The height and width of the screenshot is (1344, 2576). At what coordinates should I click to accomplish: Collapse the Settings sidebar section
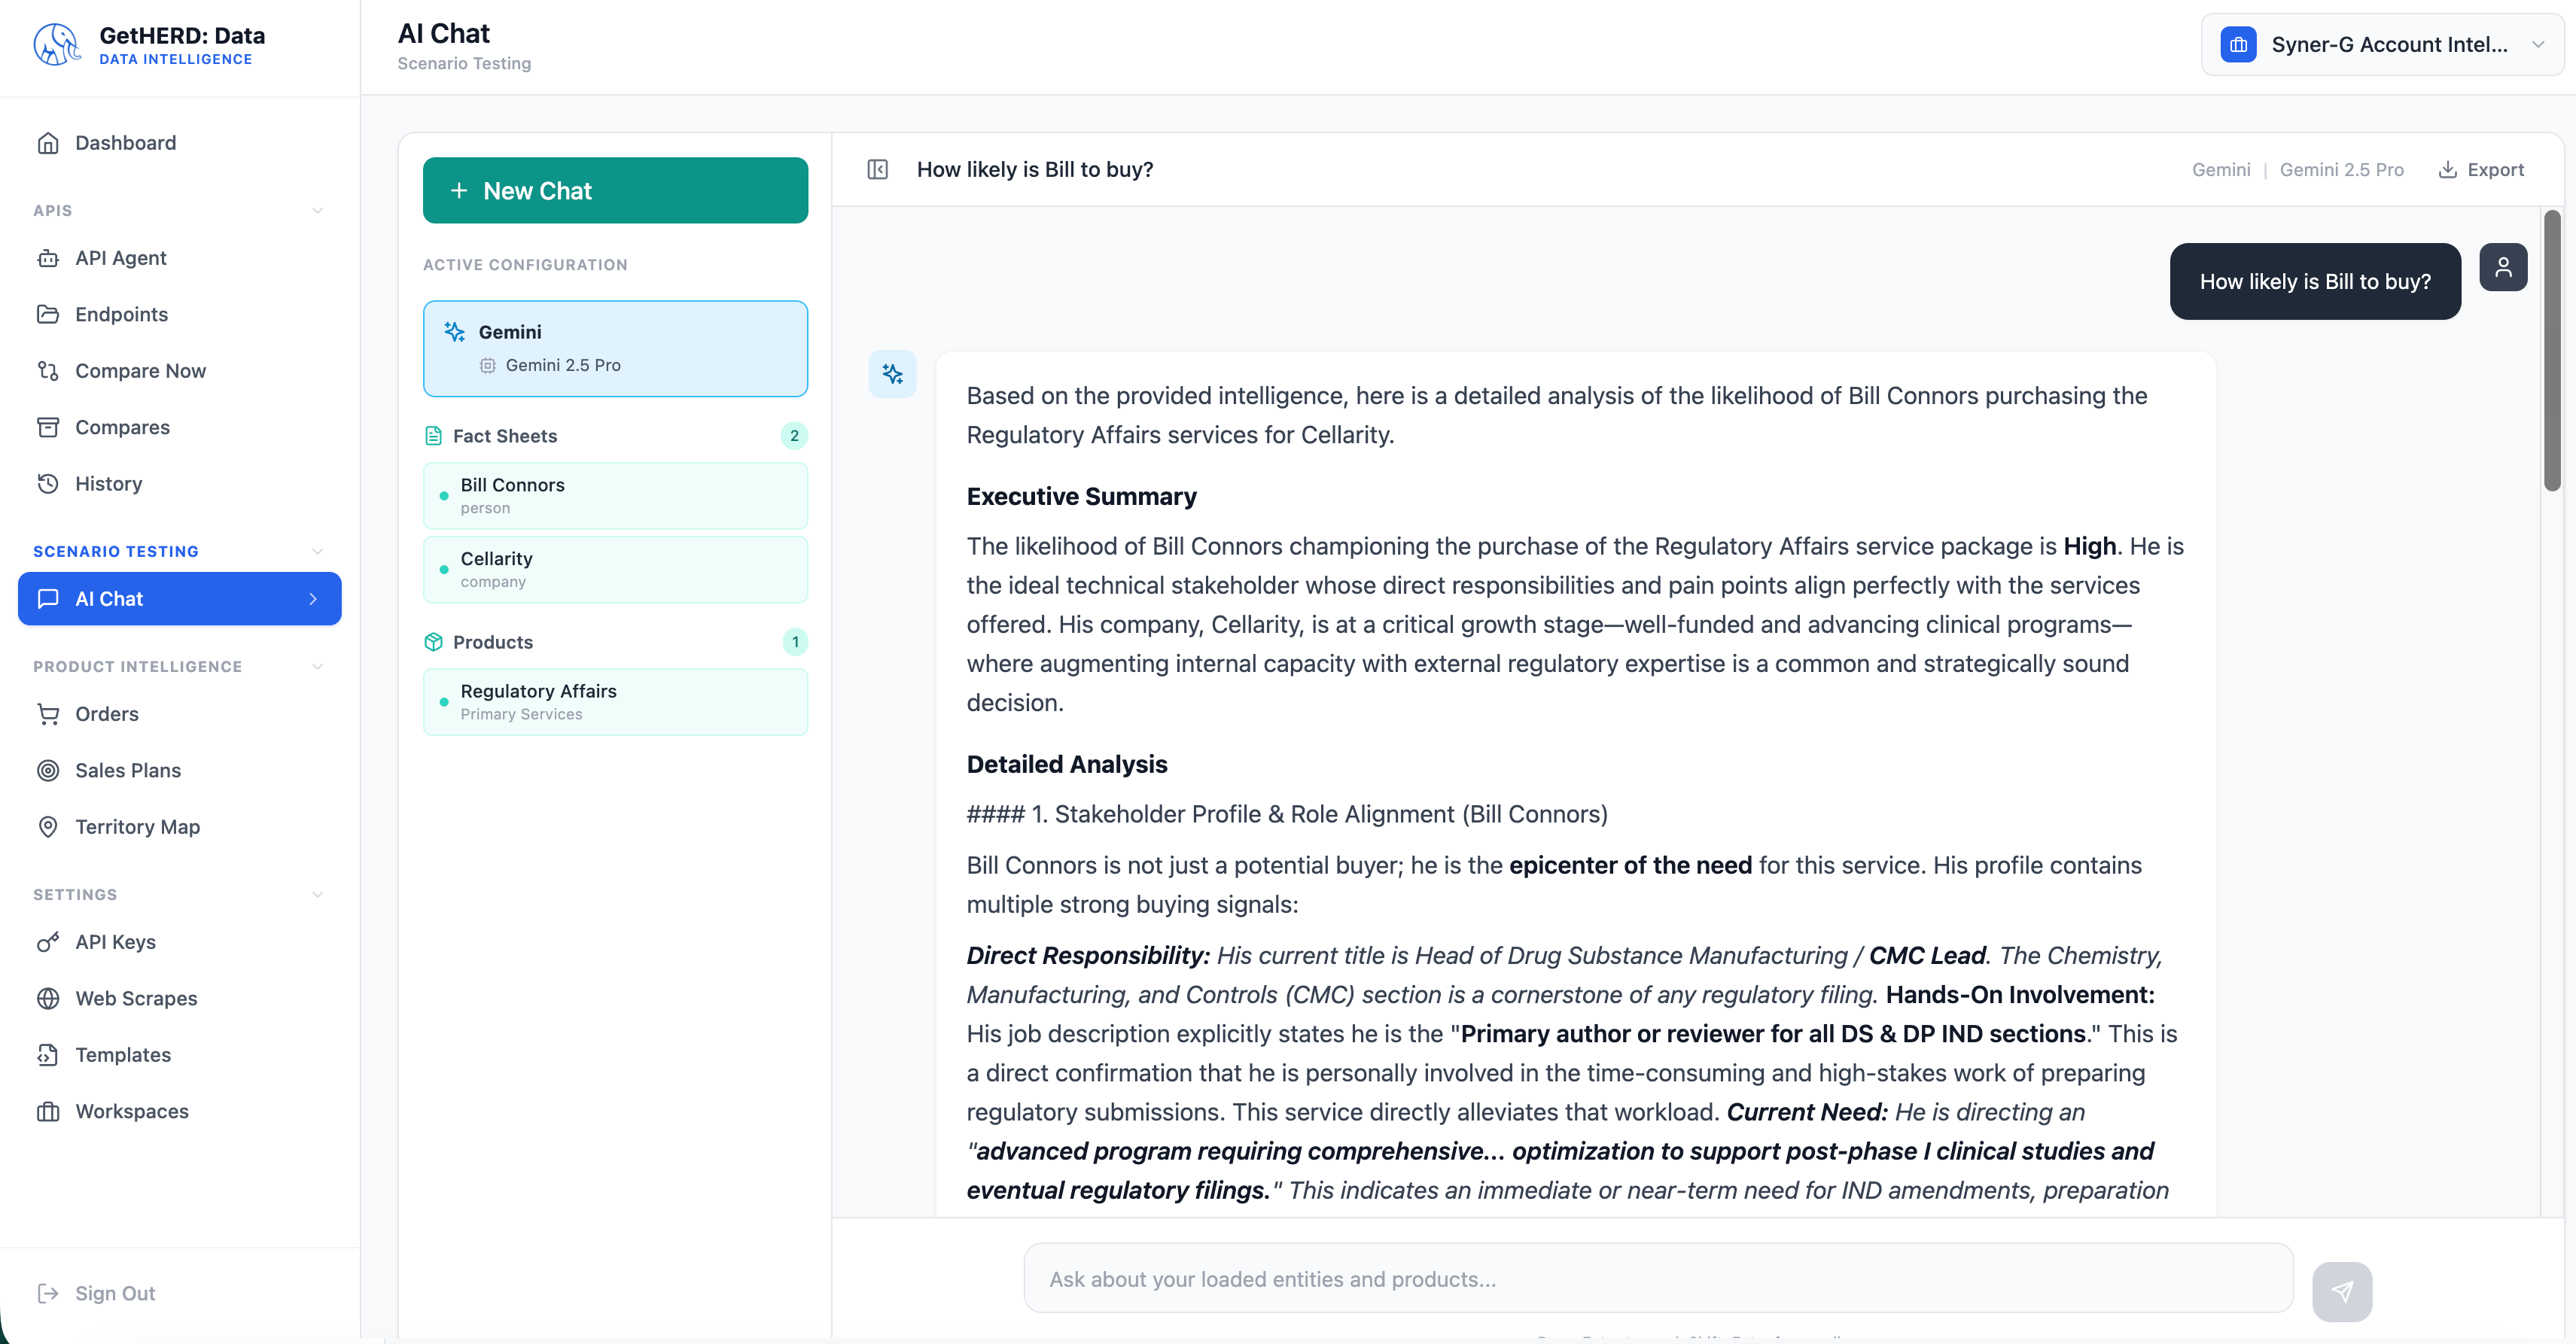coord(317,894)
